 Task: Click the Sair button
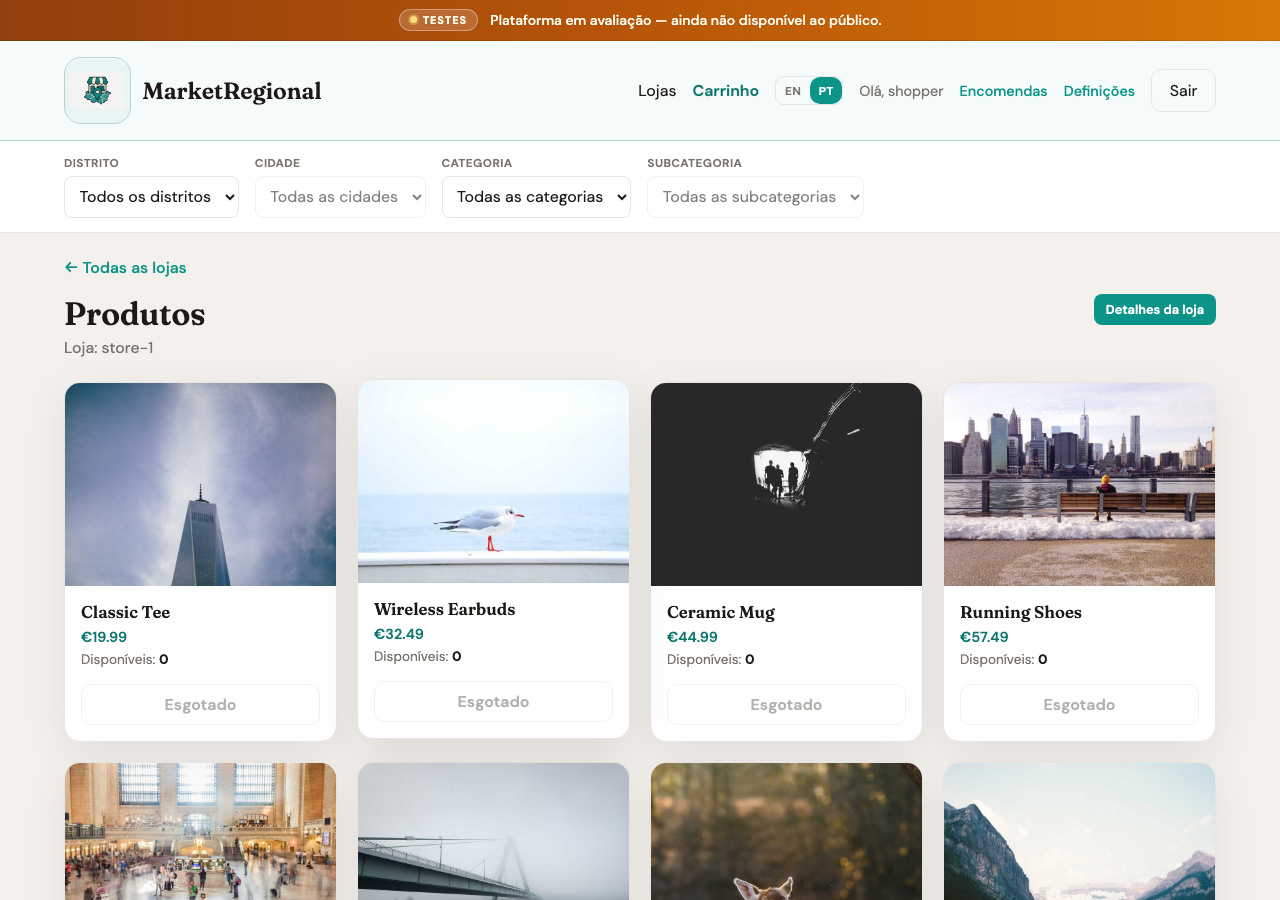(x=1183, y=90)
